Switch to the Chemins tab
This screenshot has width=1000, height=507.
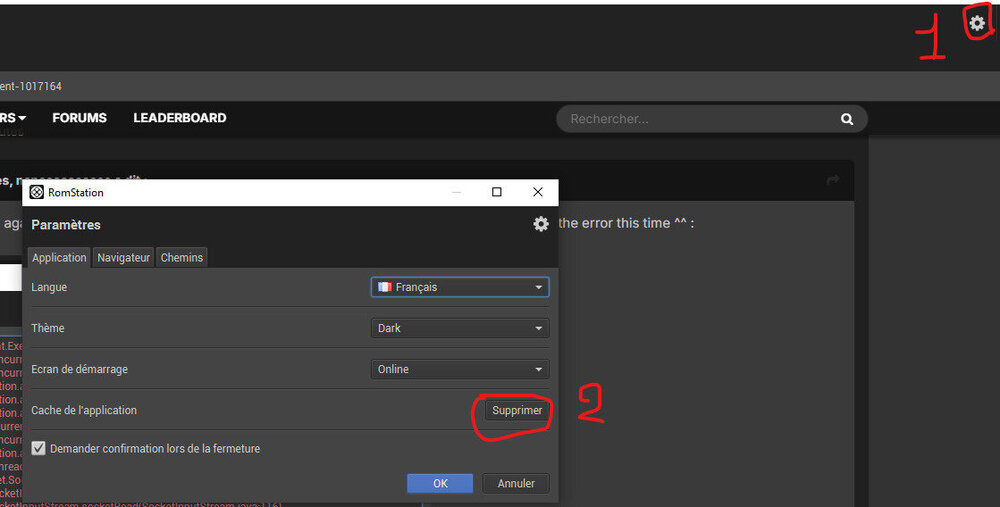(x=182, y=258)
